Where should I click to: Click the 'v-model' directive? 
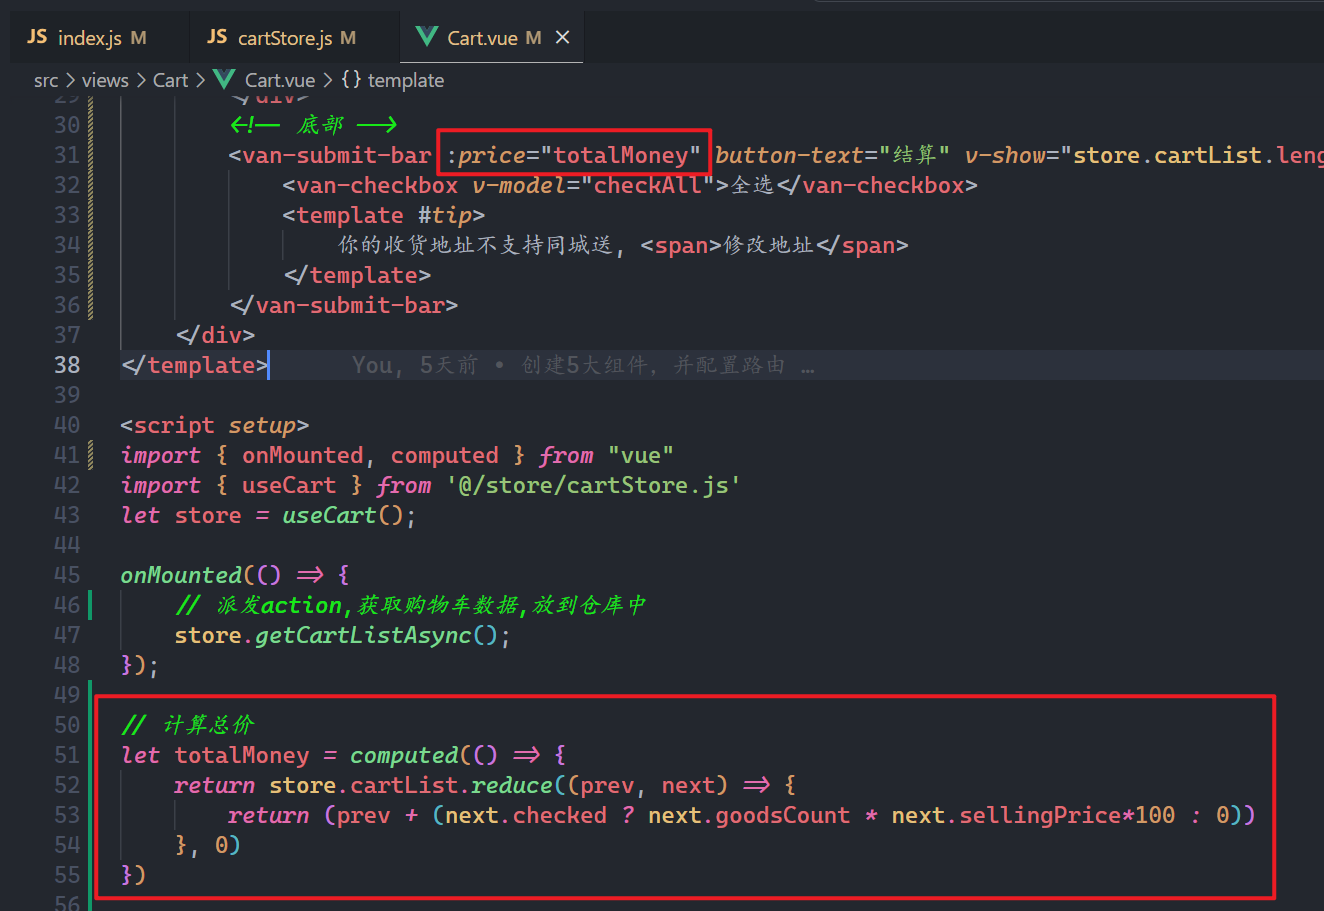click(x=519, y=185)
